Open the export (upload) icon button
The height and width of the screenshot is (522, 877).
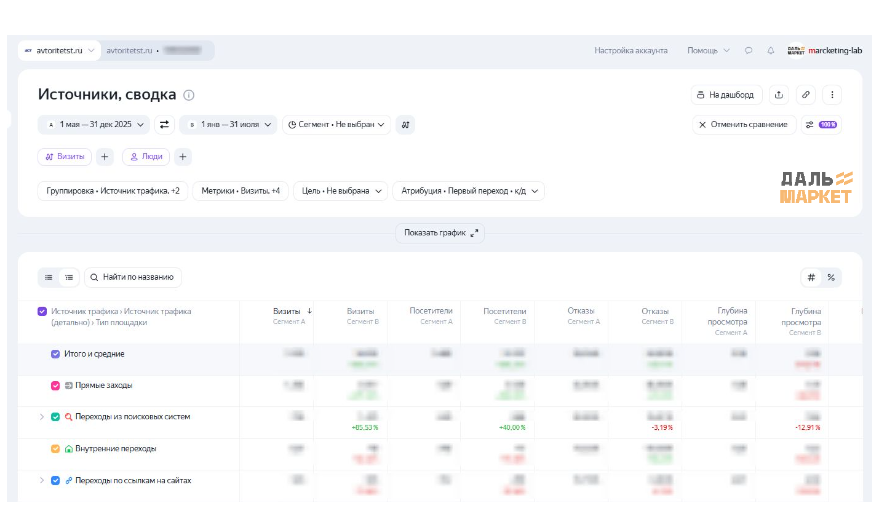coord(779,95)
